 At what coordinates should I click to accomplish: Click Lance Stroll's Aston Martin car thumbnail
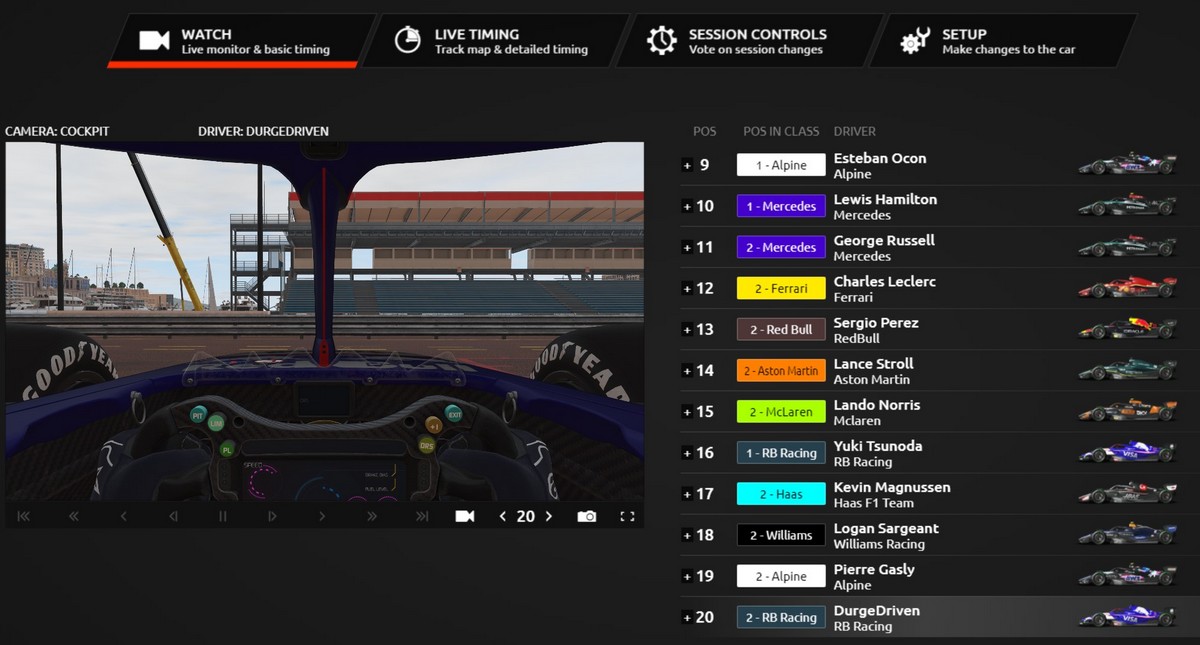(x=1127, y=370)
